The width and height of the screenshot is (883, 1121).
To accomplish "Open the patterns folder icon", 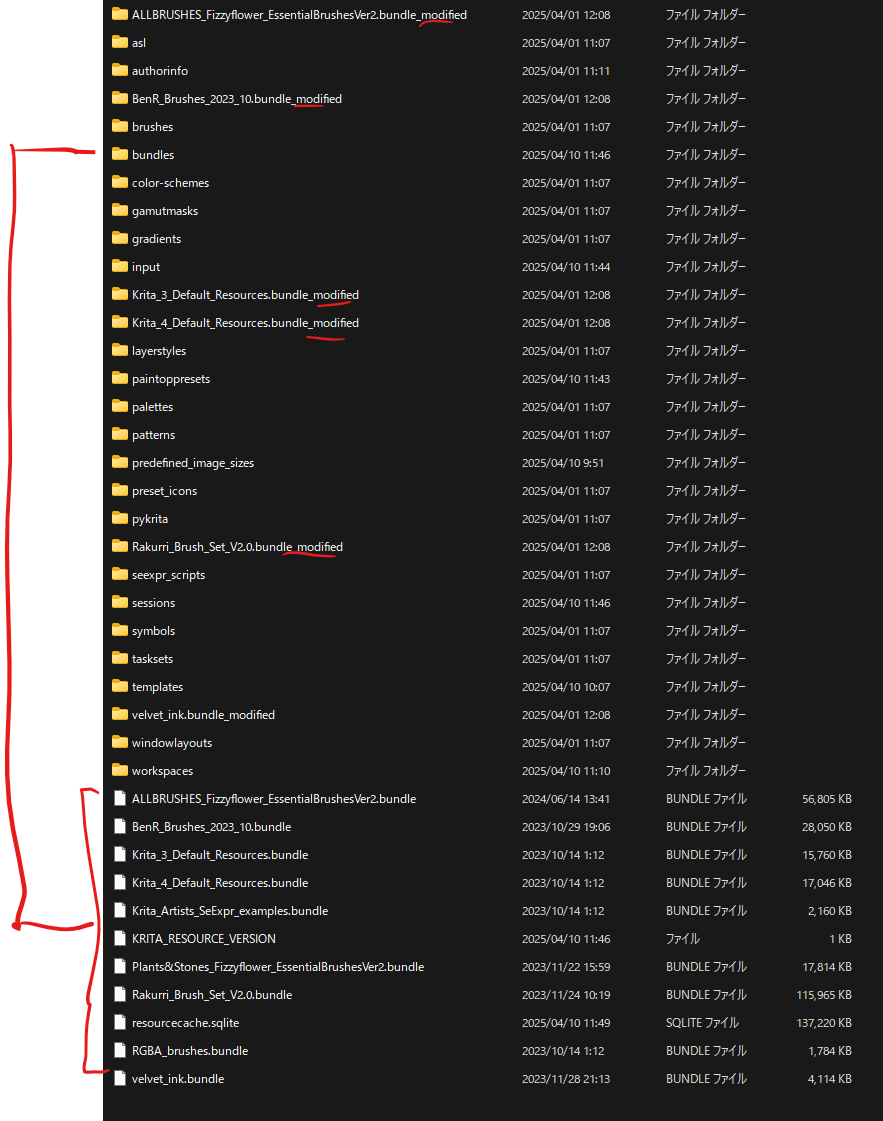I will coord(120,434).
